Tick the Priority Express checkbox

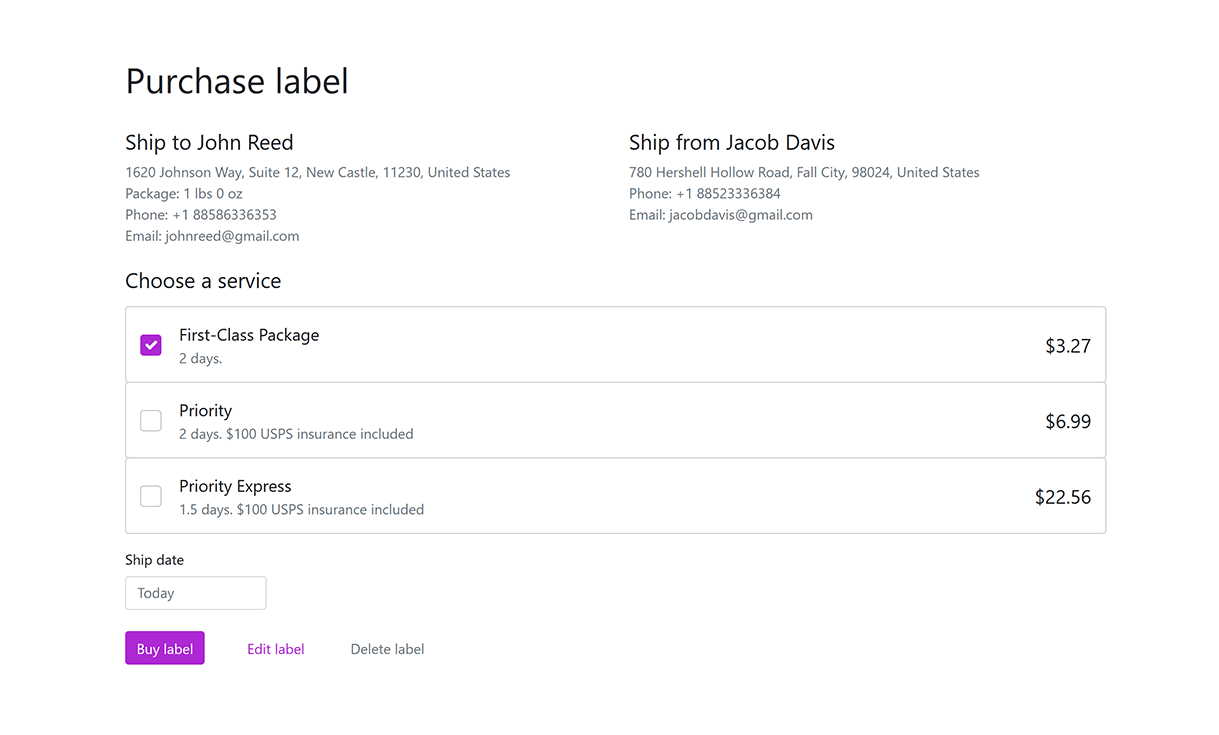pyautogui.click(x=151, y=496)
